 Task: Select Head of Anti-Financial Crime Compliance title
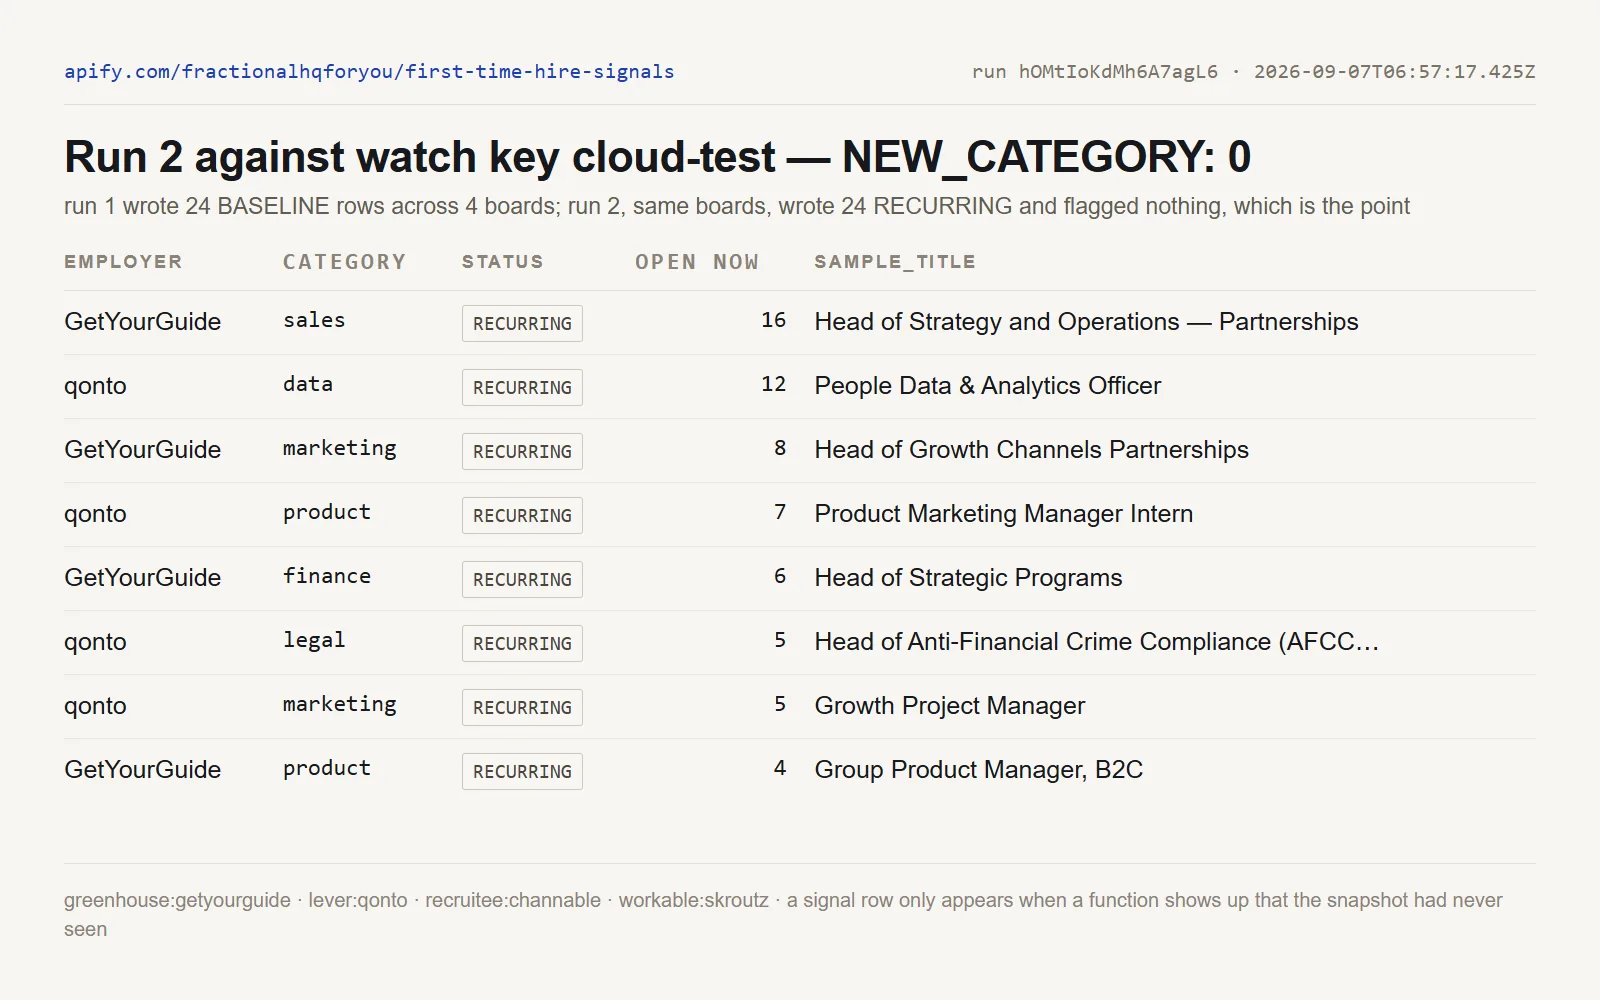tap(1096, 642)
